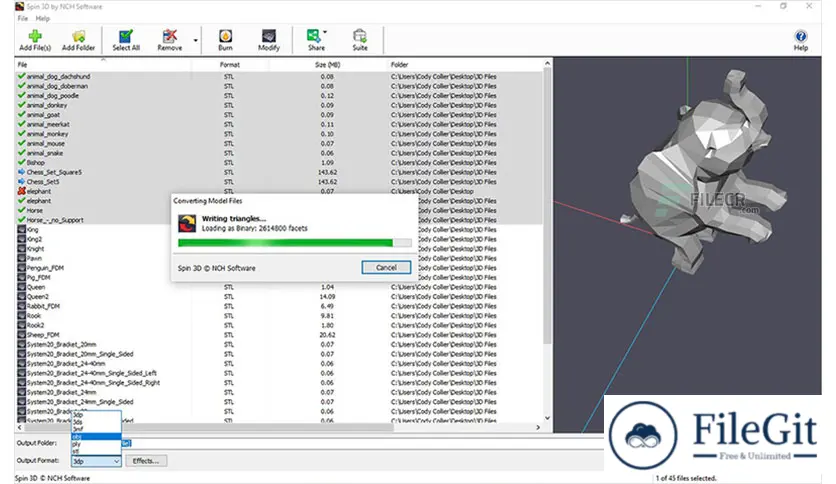Viewport: 836px width, 484px height.
Task: Click the thumbnail icon beside Sheep_FDM
Action: (21, 335)
